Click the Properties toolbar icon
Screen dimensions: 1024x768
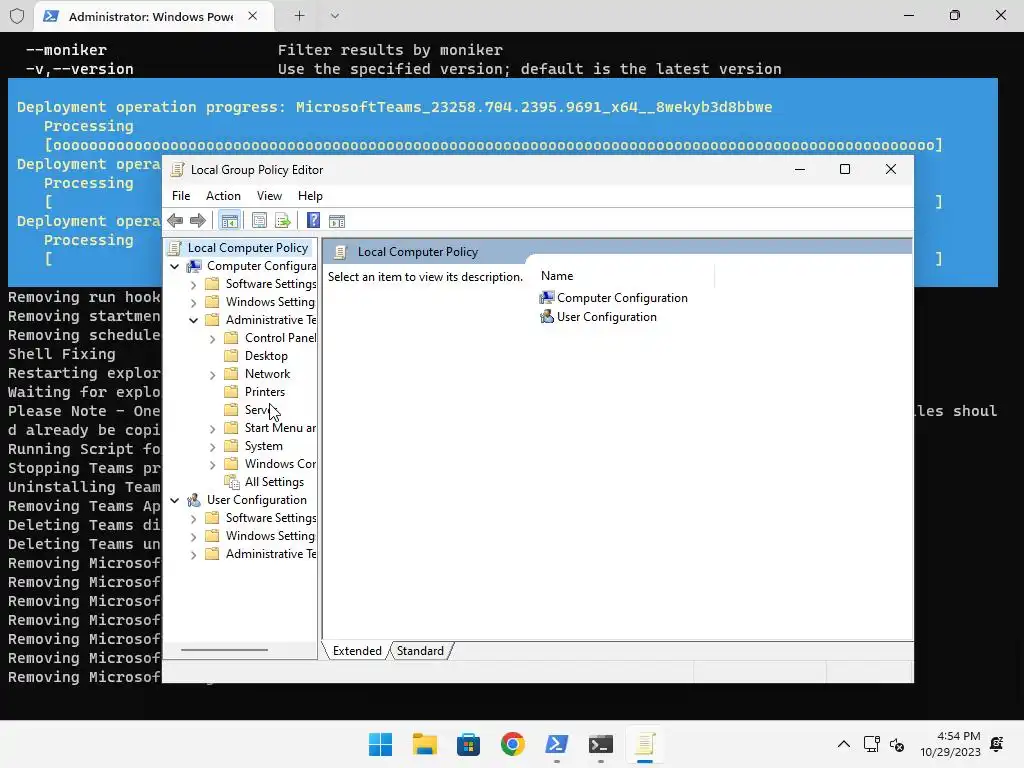point(259,221)
